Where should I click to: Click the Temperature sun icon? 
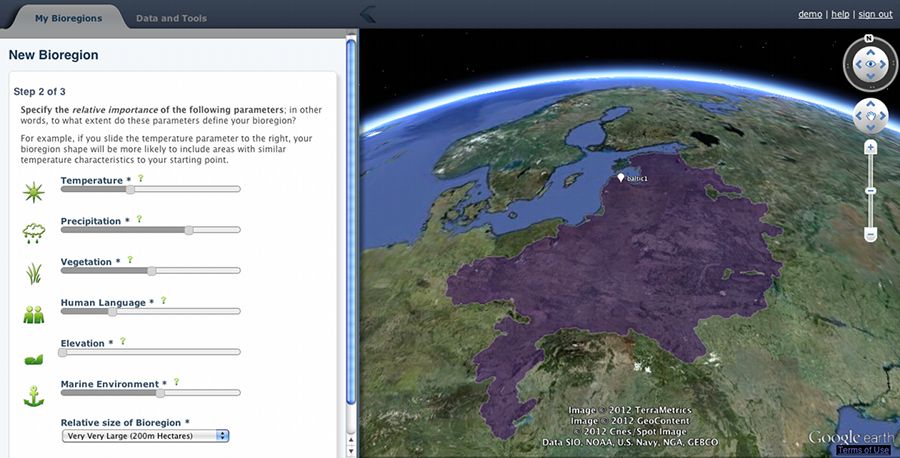[x=33, y=192]
